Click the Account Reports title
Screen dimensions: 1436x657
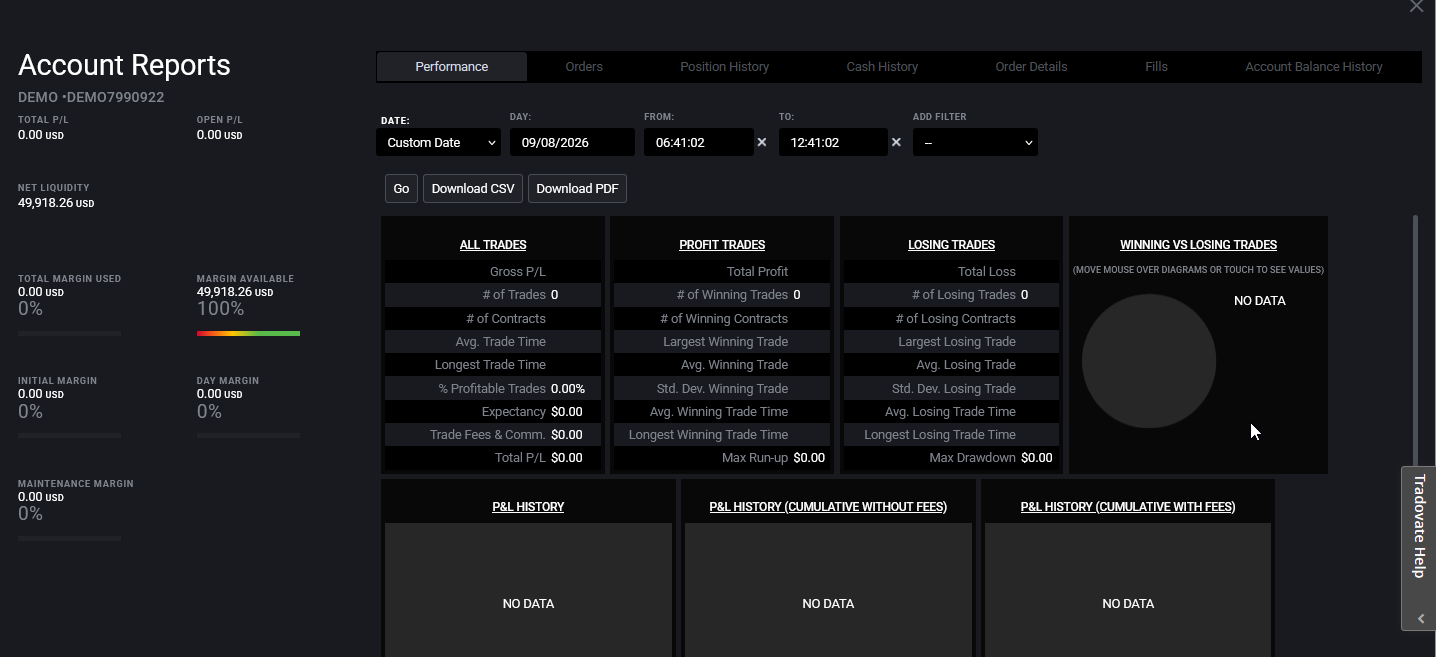click(124, 65)
